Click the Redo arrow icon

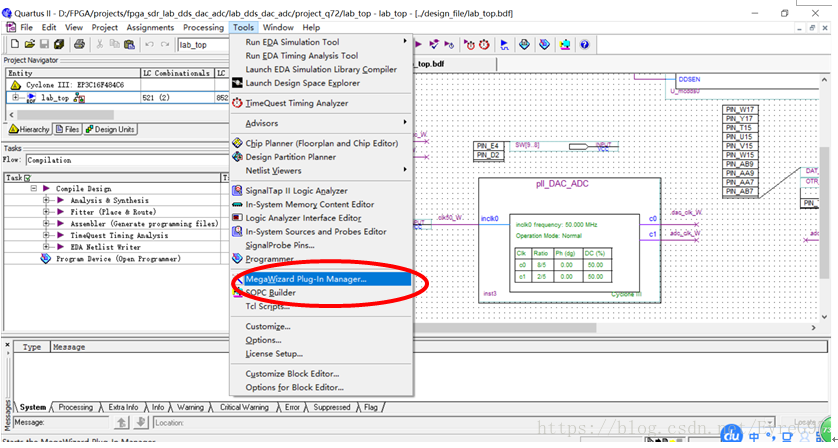165,44
